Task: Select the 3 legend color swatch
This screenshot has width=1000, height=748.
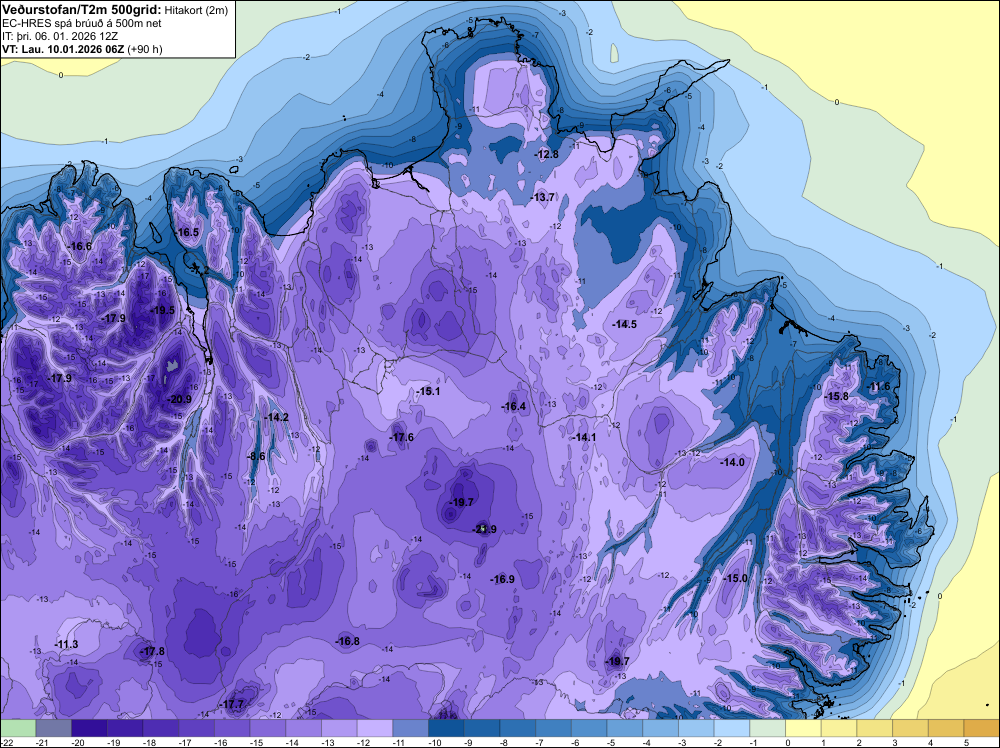Action: pos(911,728)
